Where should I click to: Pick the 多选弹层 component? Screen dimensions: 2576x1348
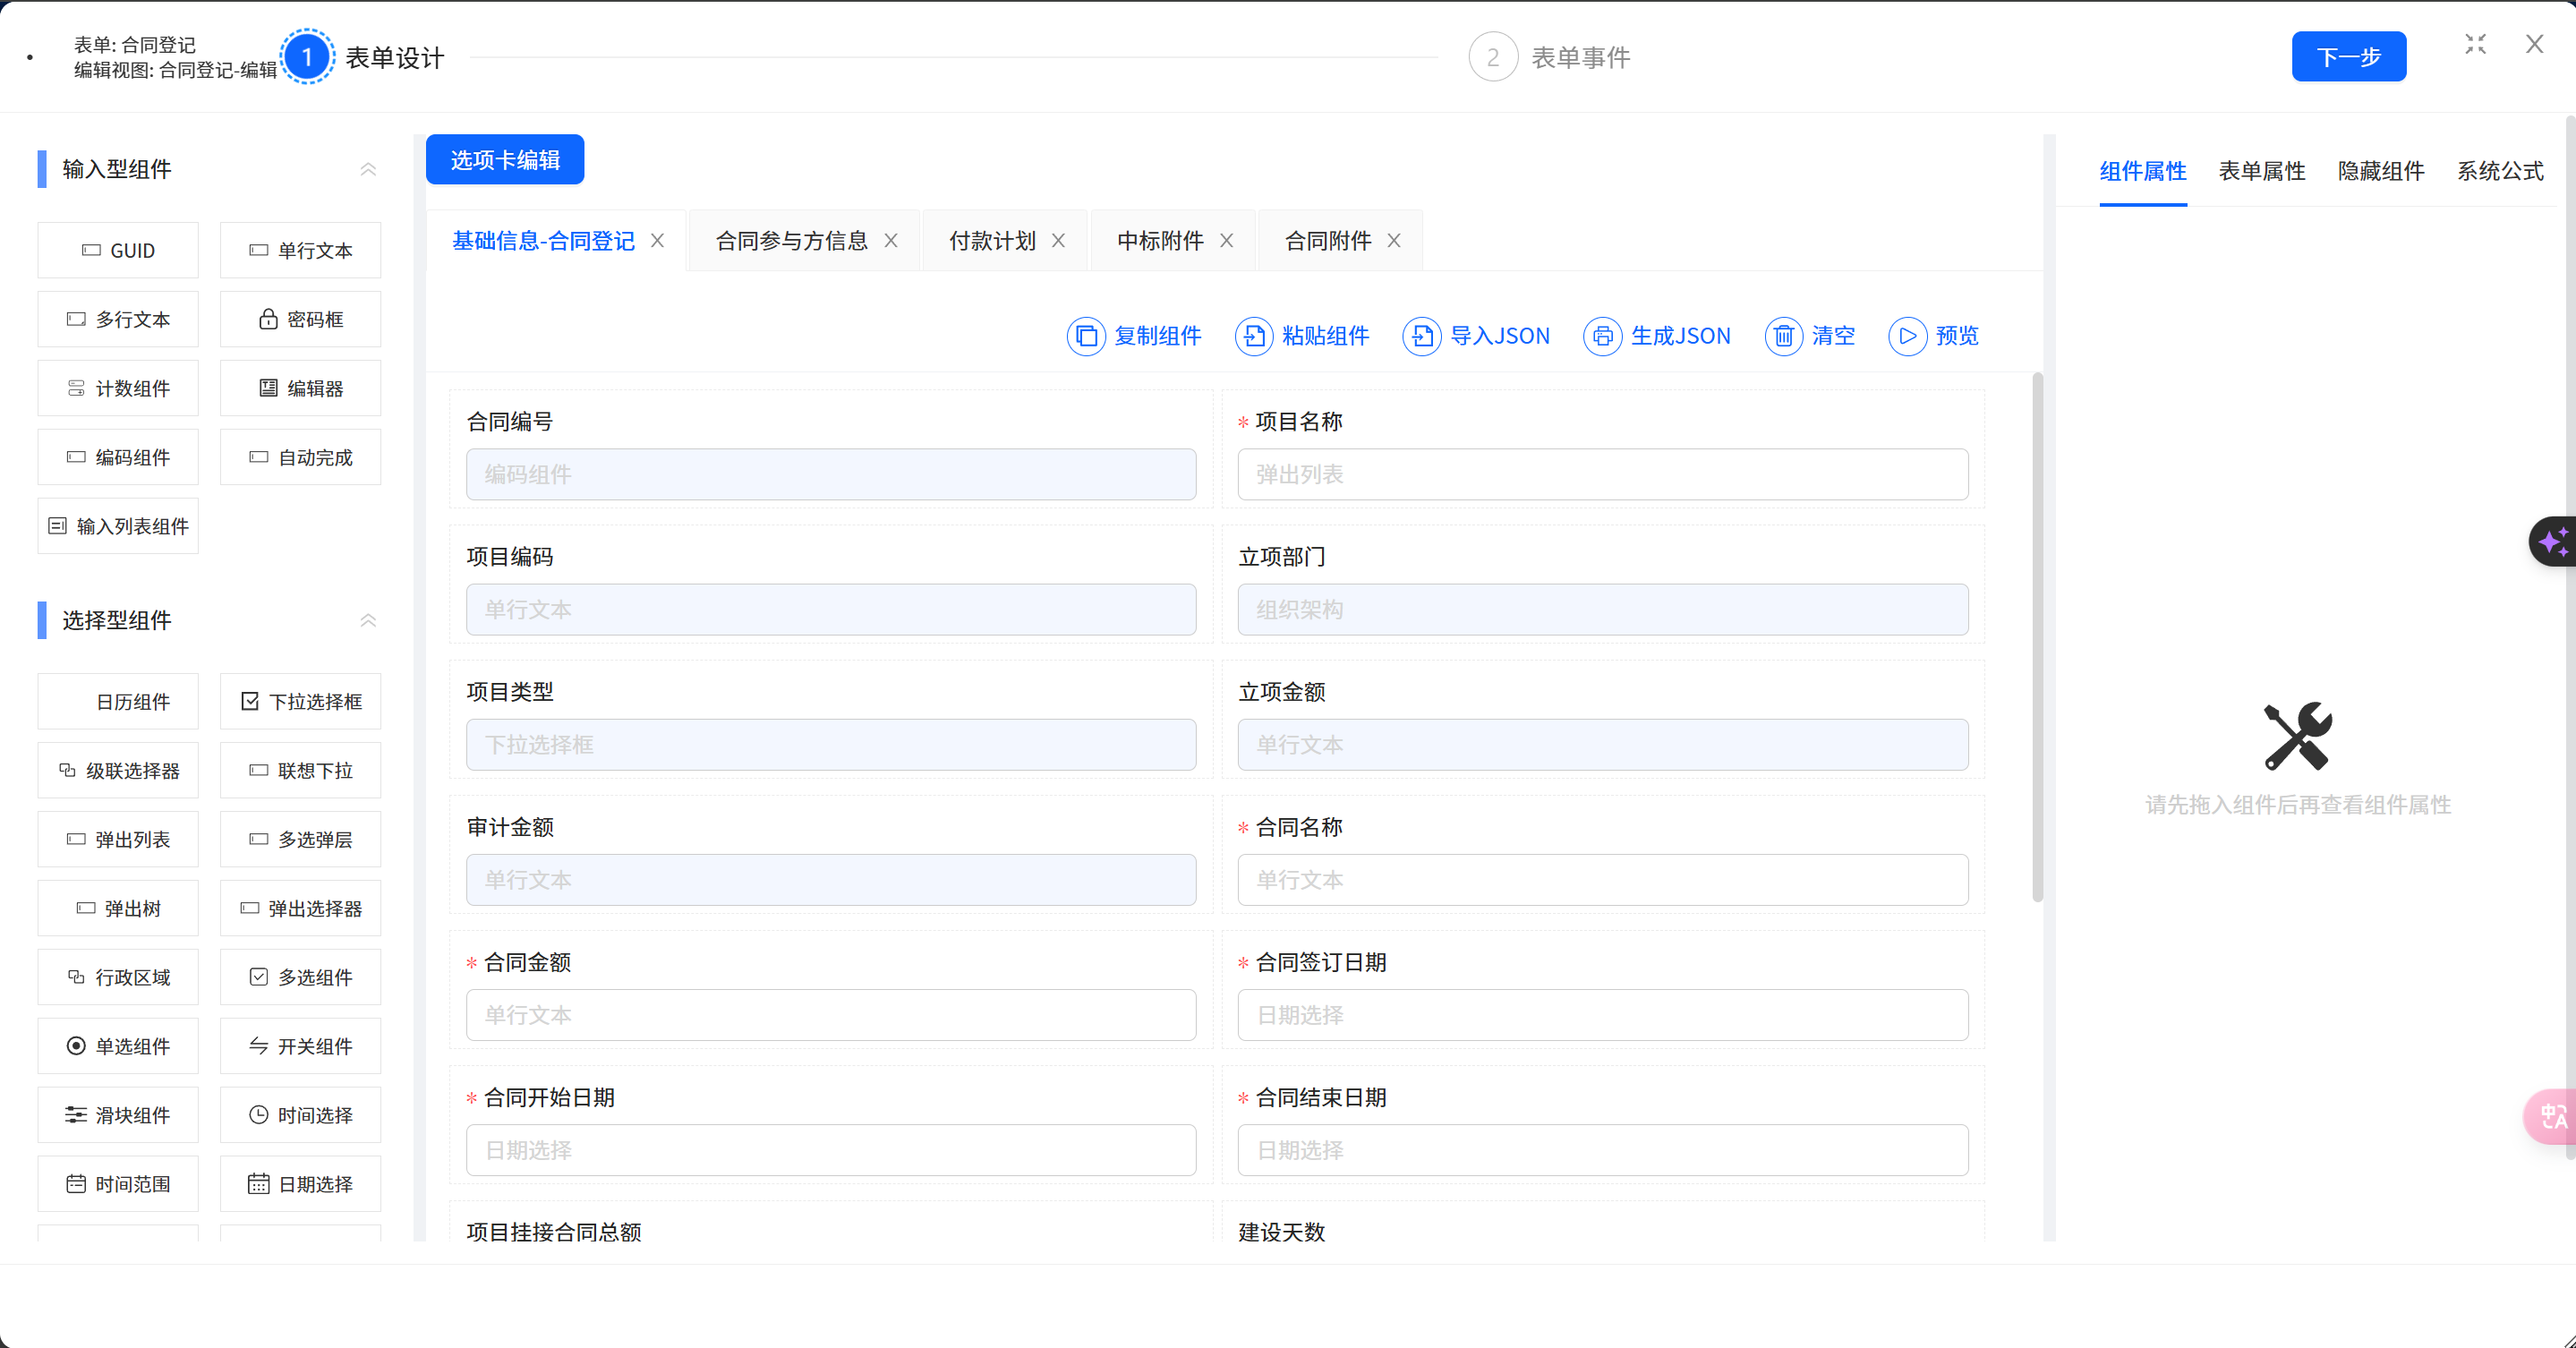[300, 840]
